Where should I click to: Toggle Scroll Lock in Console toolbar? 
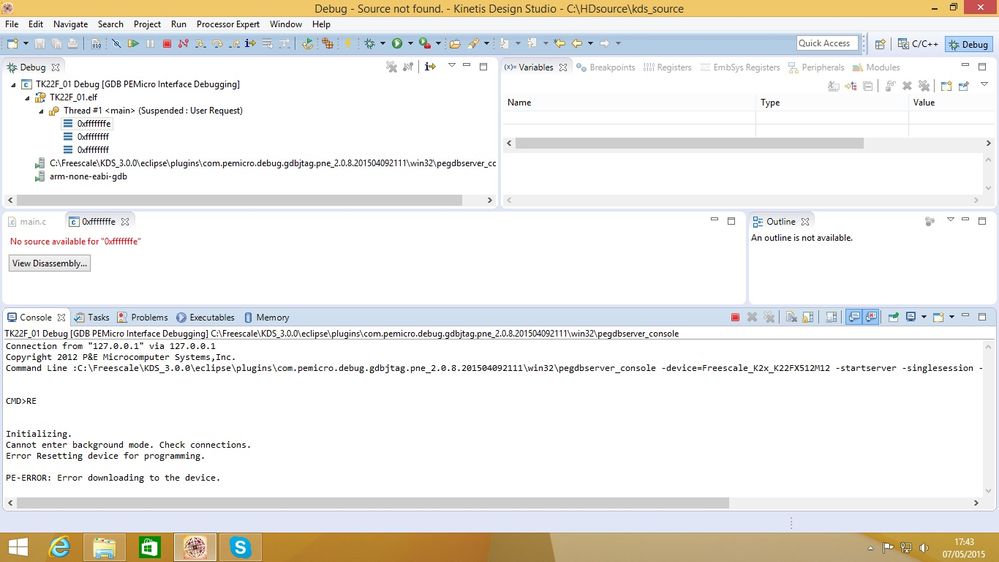808,317
